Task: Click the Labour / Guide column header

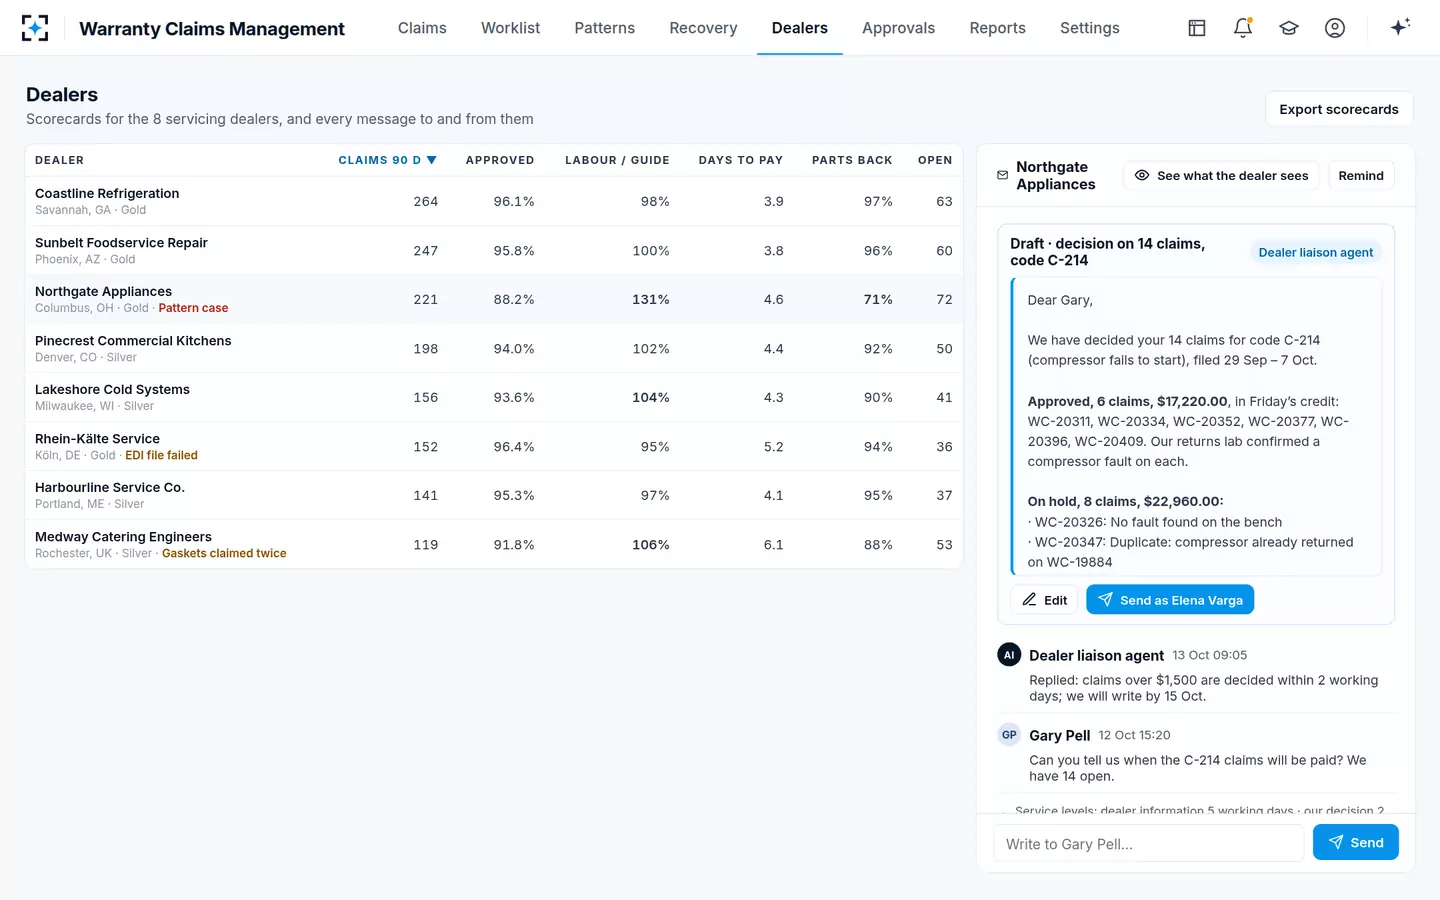Action: click(x=617, y=160)
